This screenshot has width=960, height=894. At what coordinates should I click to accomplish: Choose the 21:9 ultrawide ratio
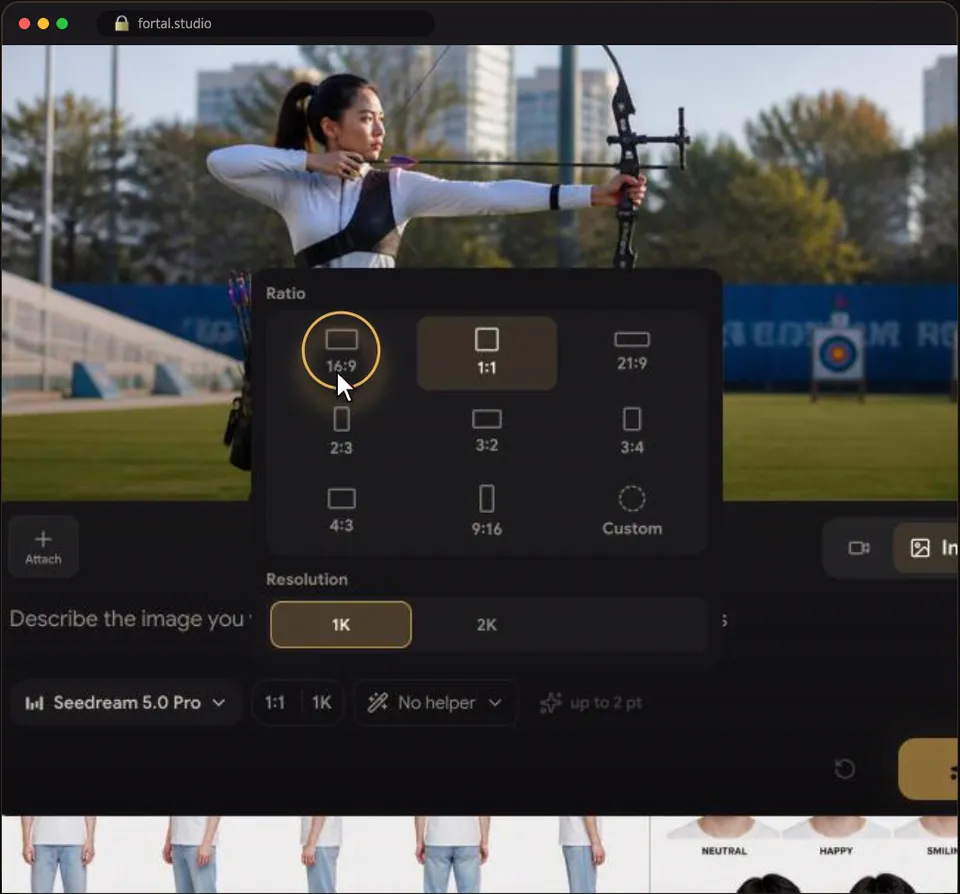pos(632,351)
